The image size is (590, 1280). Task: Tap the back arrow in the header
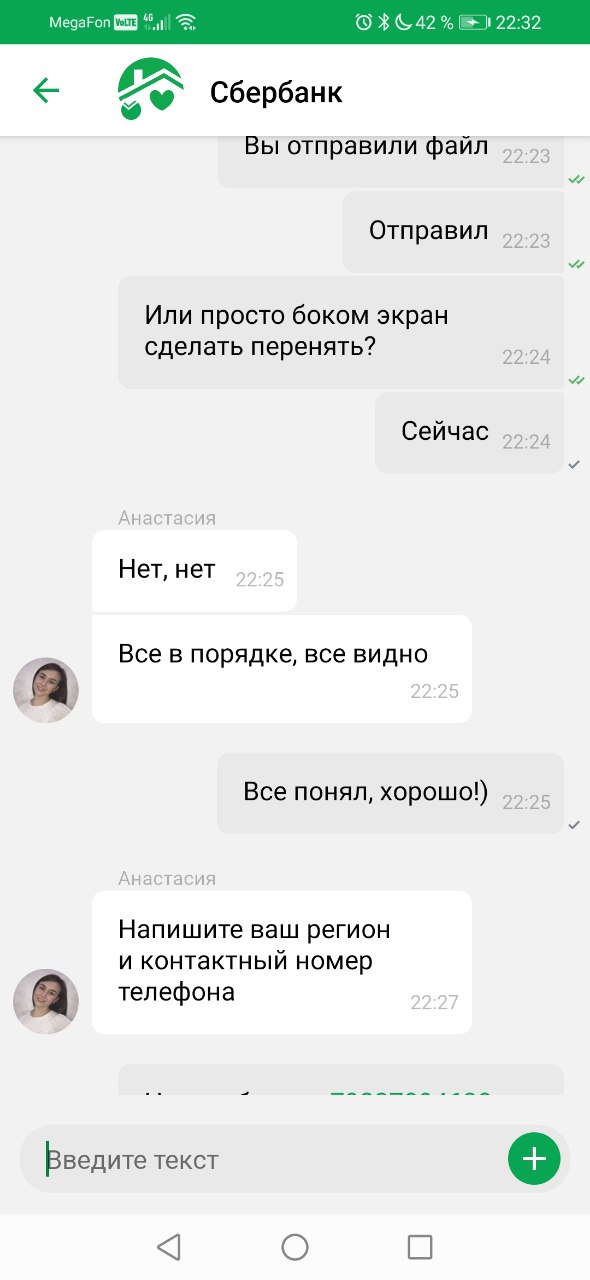click(46, 91)
